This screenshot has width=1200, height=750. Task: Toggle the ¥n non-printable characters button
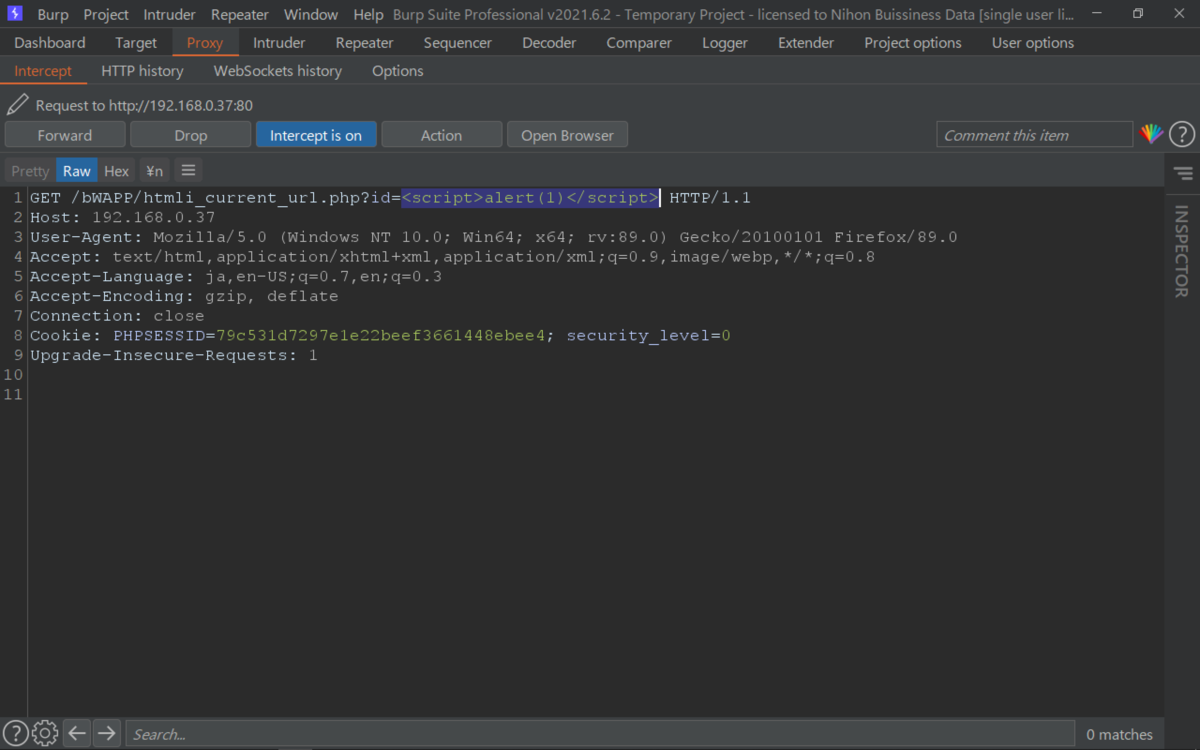(154, 171)
